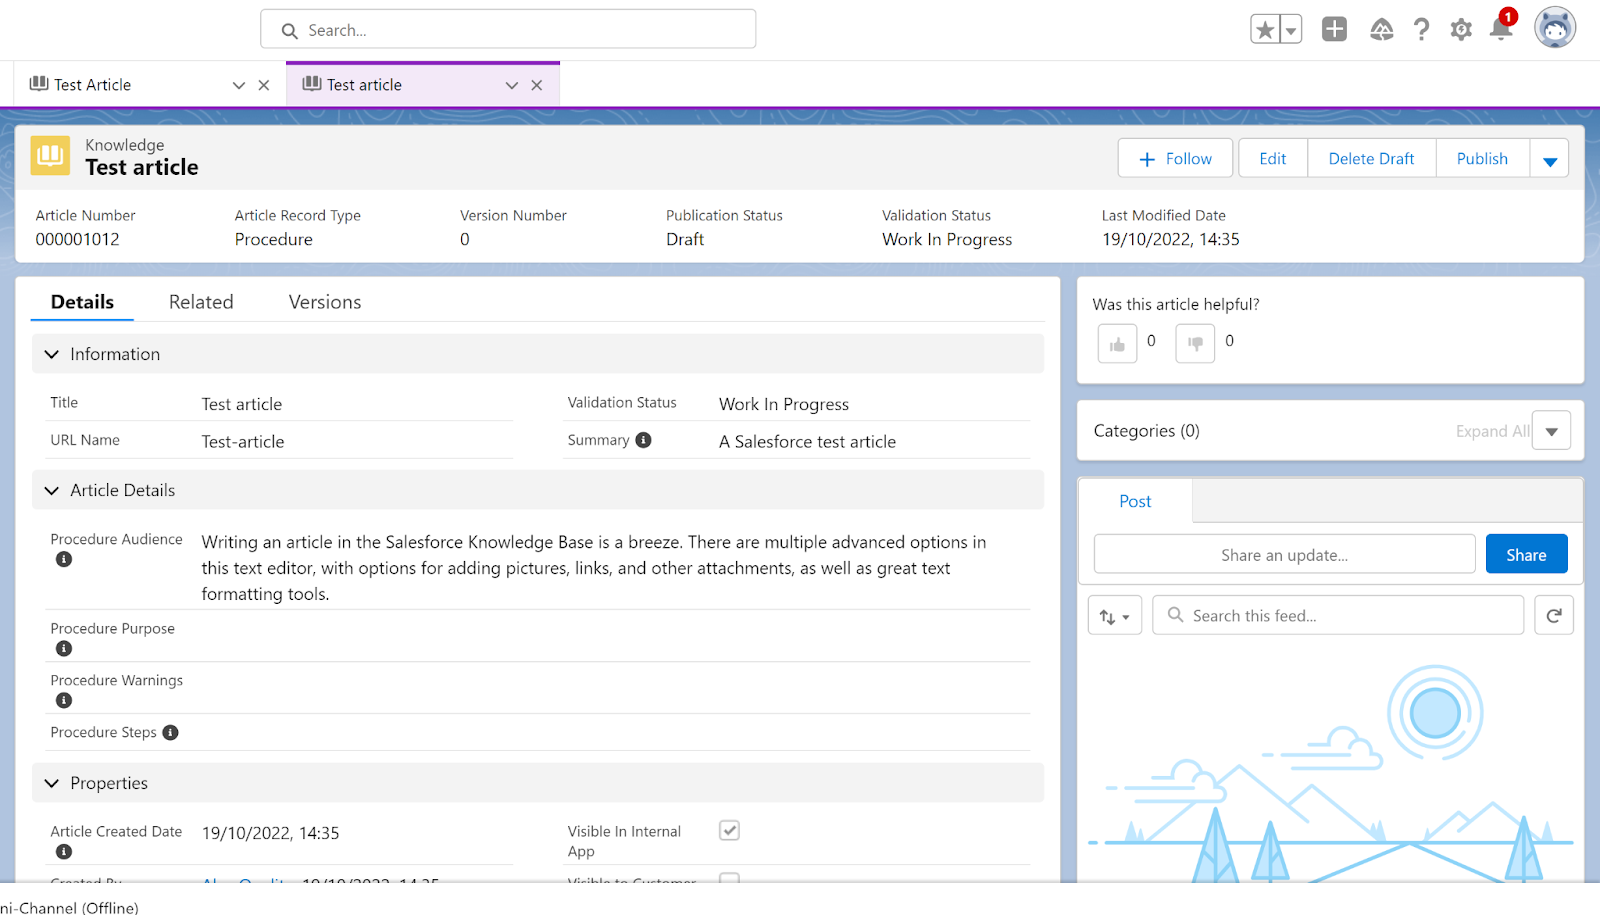The image size is (1600, 915).
Task: Open the Categories dropdown arrow
Action: pos(1551,431)
